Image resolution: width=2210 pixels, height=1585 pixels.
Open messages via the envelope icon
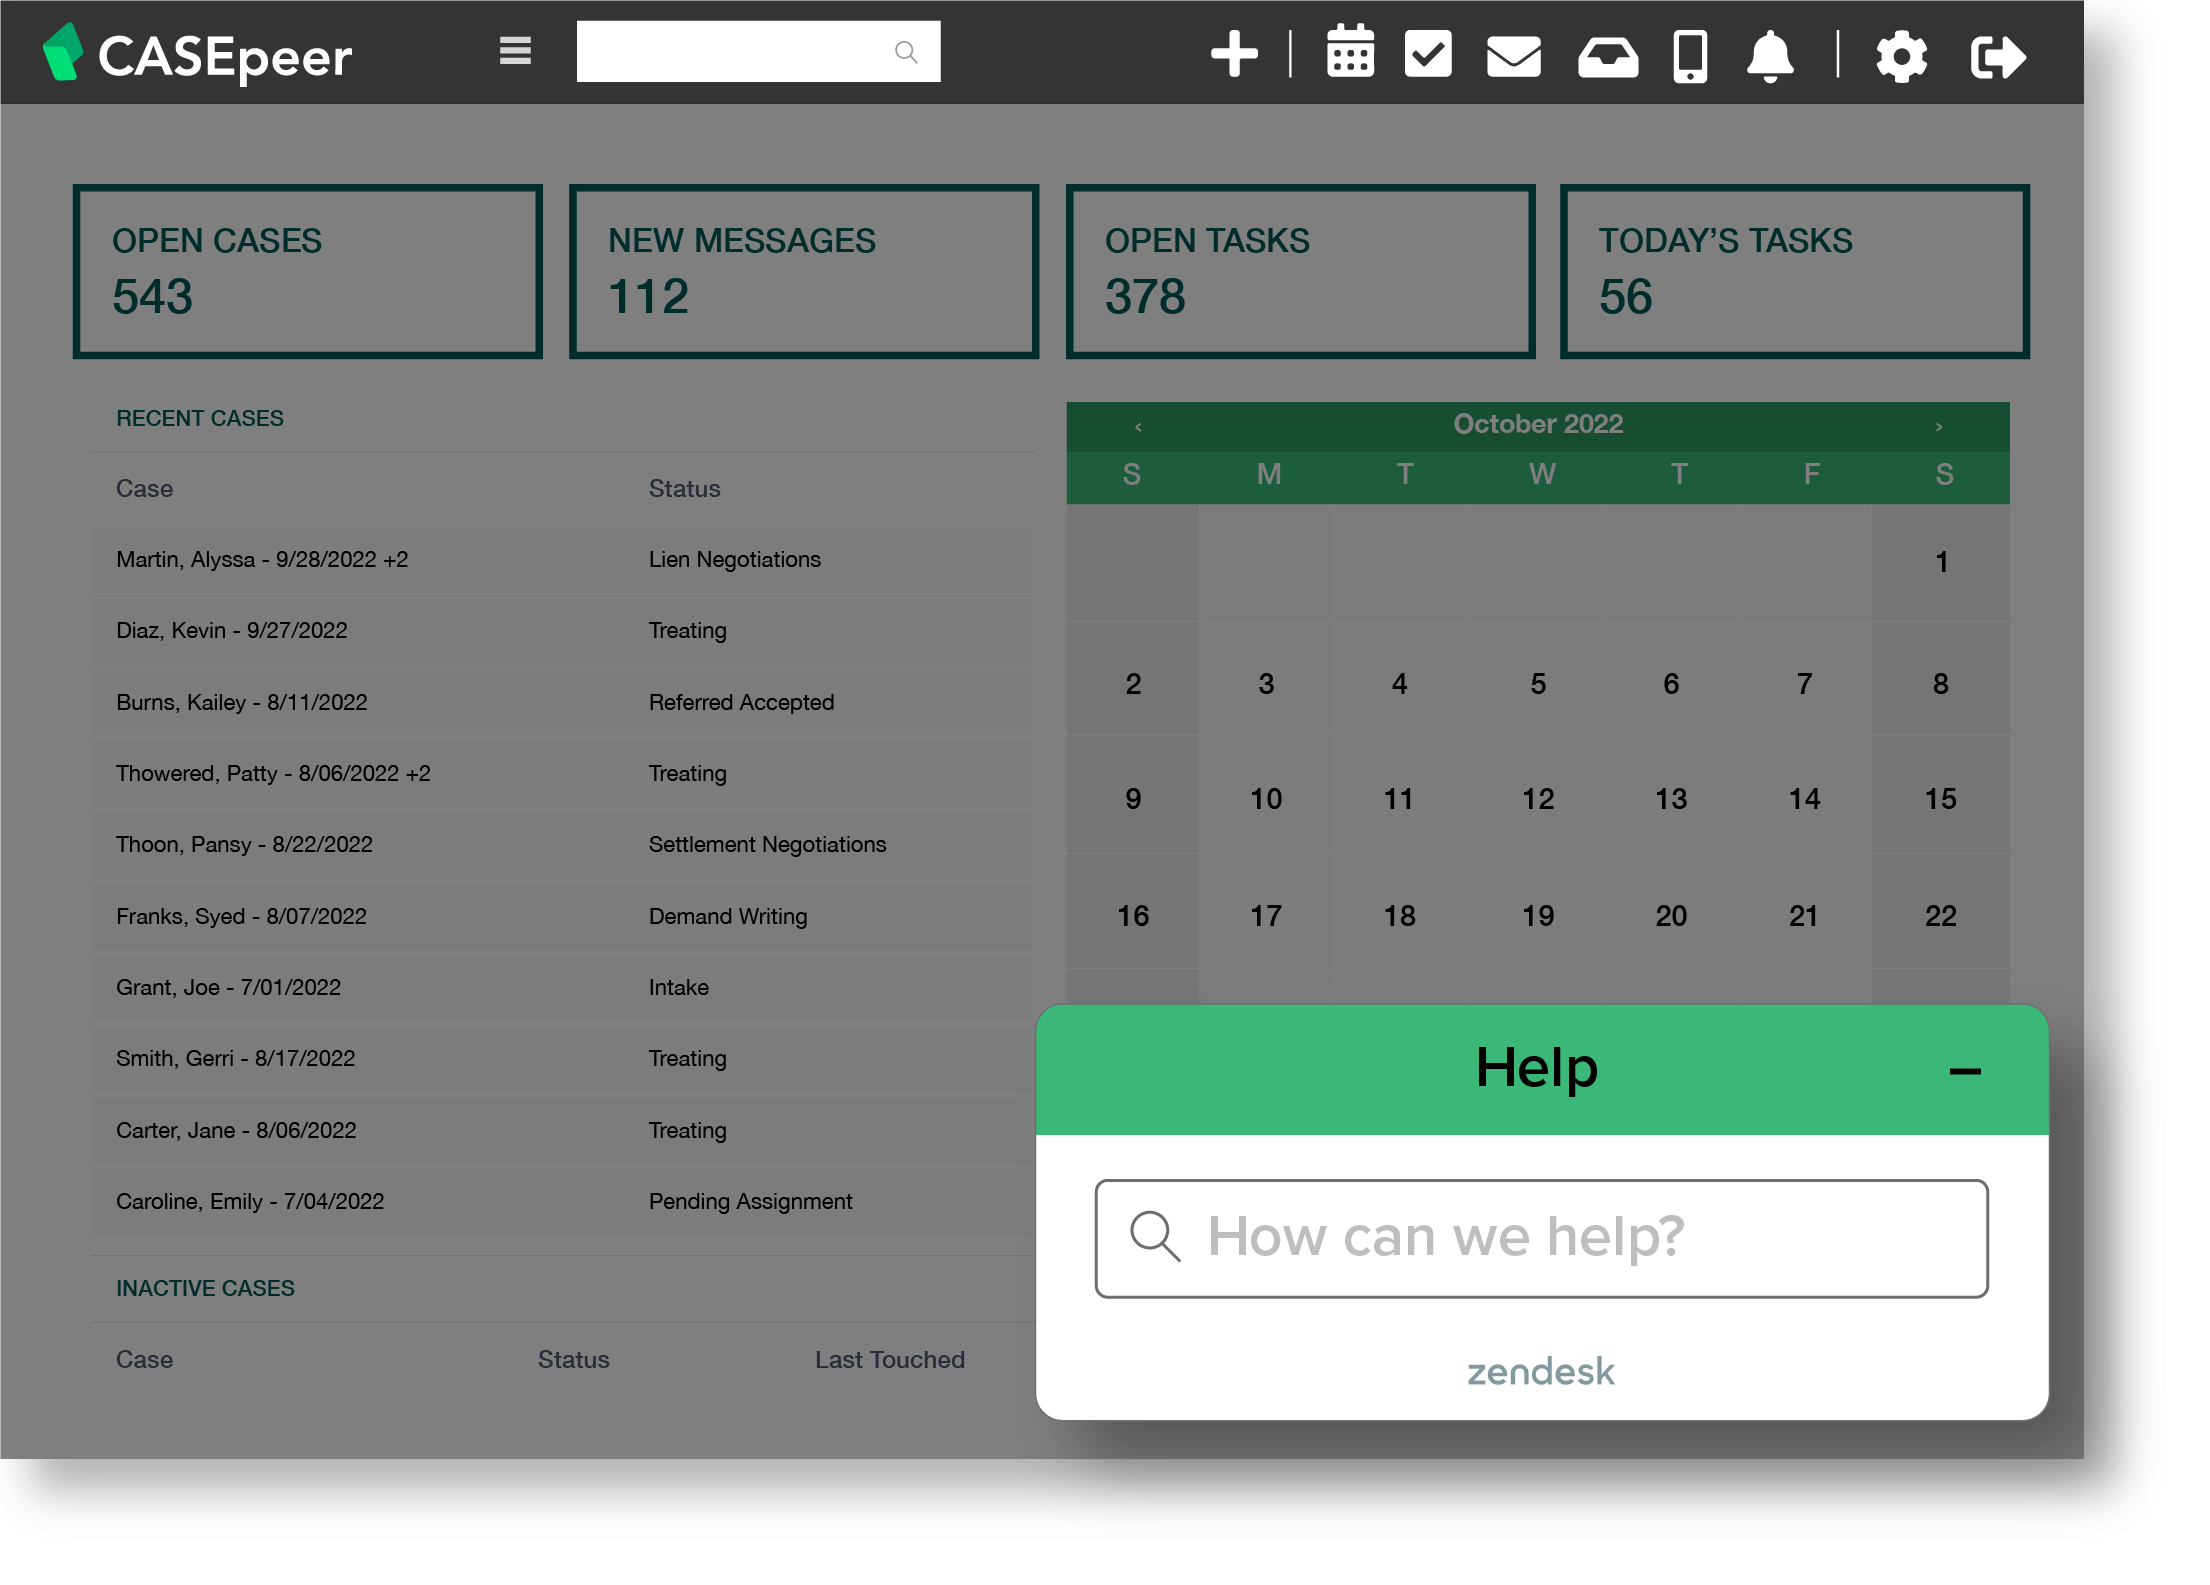tap(1512, 57)
